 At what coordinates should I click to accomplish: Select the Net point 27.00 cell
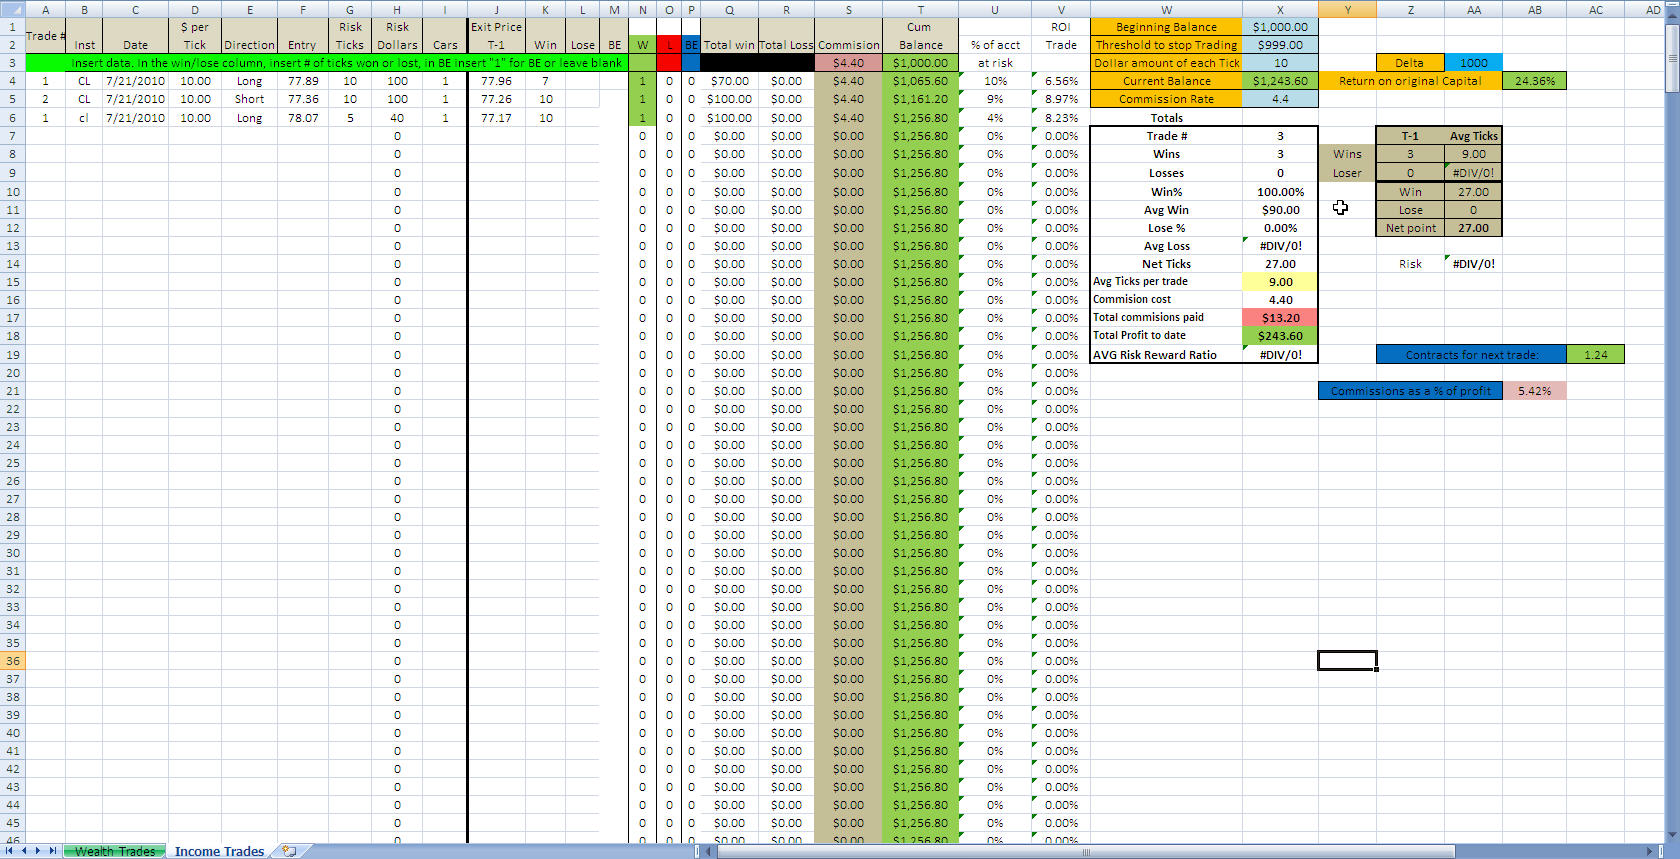point(1473,228)
